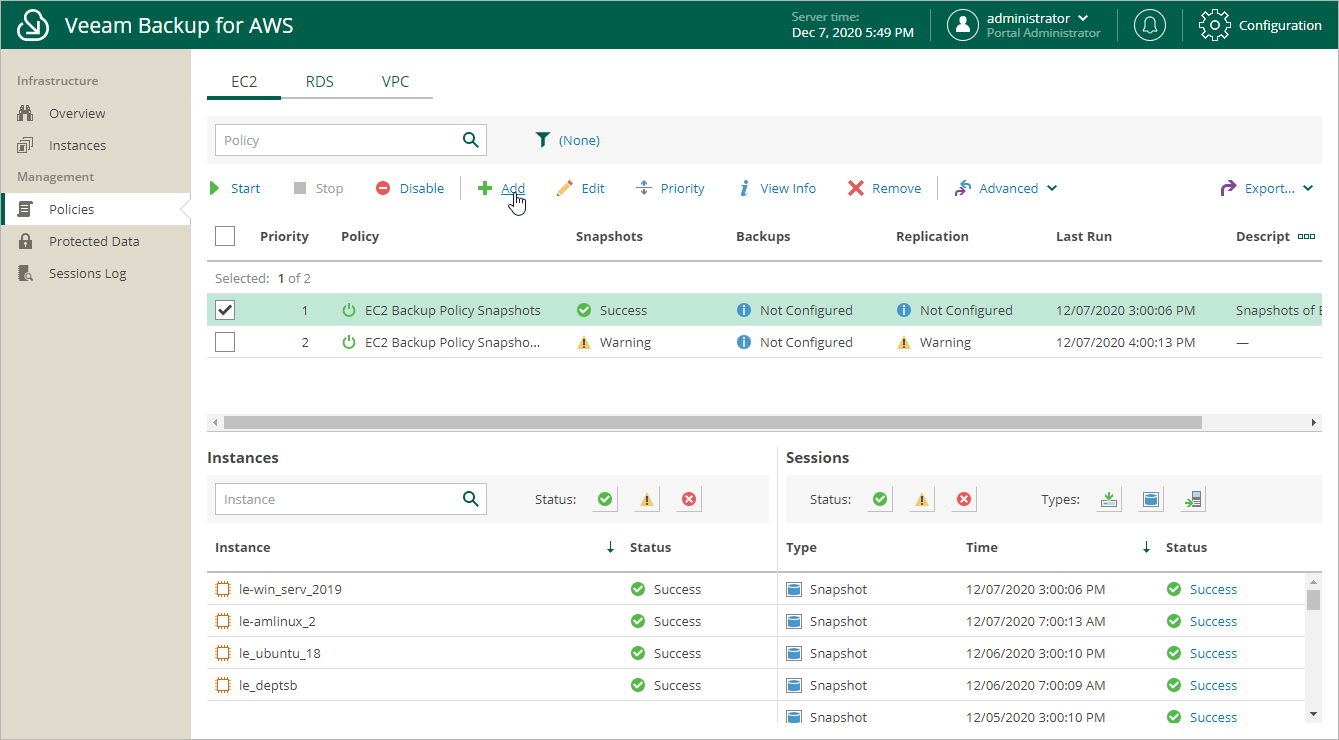
Task: Switch to the EC2 tab
Action: coord(244,82)
